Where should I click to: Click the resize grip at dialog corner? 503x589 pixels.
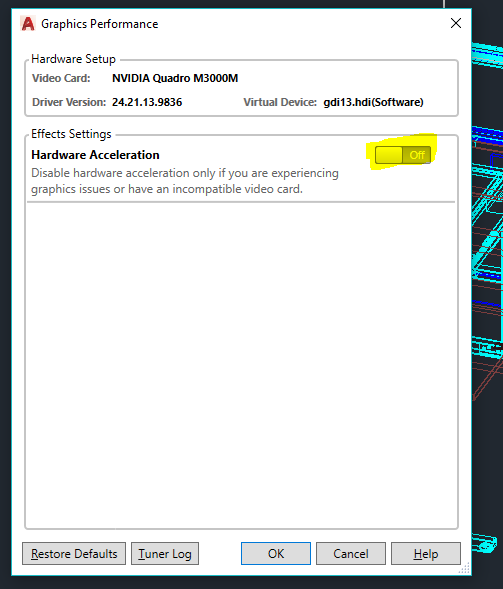465,569
